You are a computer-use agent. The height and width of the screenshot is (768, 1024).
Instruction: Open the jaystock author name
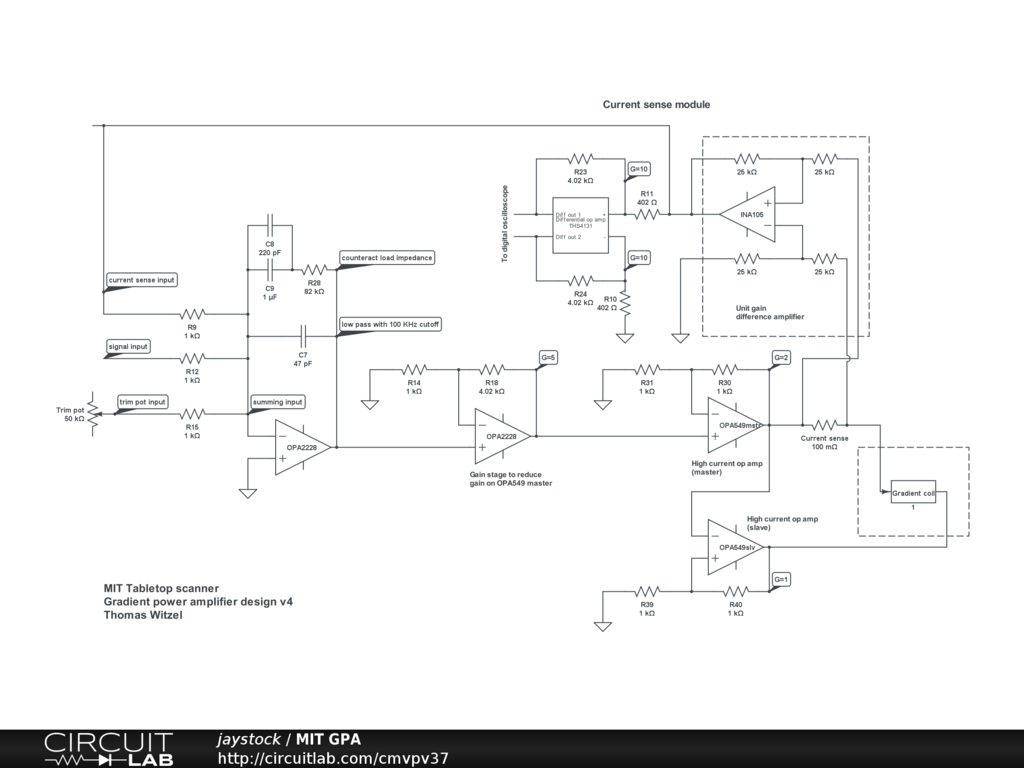click(248, 739)
